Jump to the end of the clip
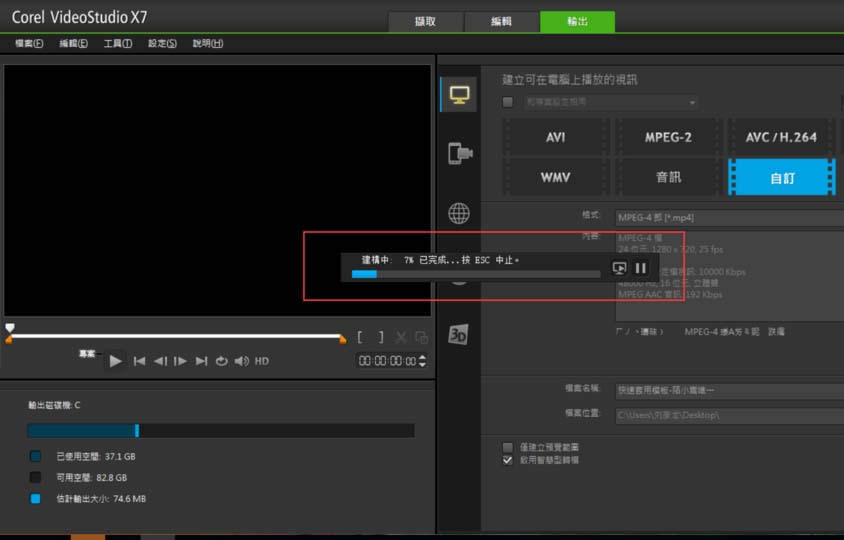Screen dimensions: 844x540 coord(201,361)
